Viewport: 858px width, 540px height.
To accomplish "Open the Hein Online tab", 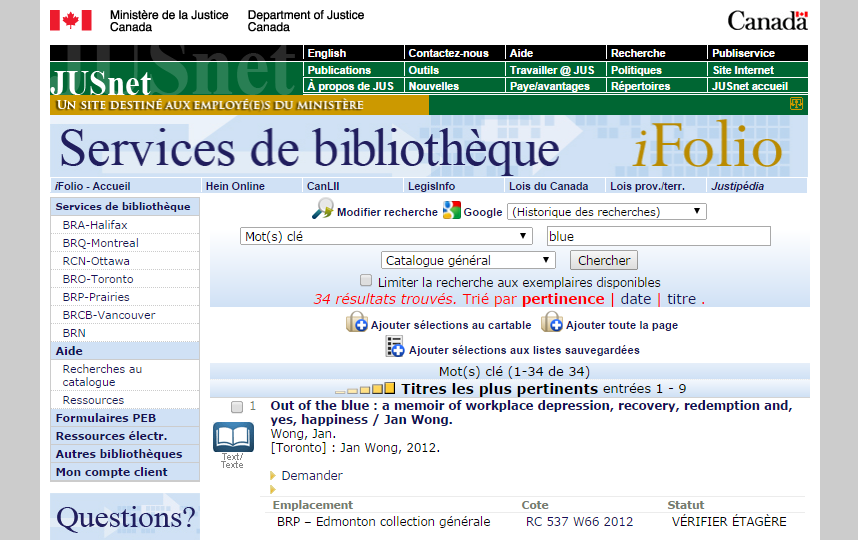I will [235, 186].
